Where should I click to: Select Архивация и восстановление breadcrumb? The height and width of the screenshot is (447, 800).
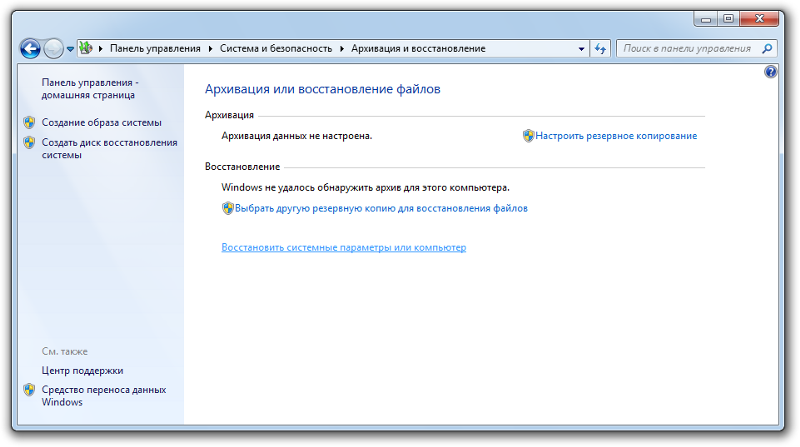(x=418, y=48)
